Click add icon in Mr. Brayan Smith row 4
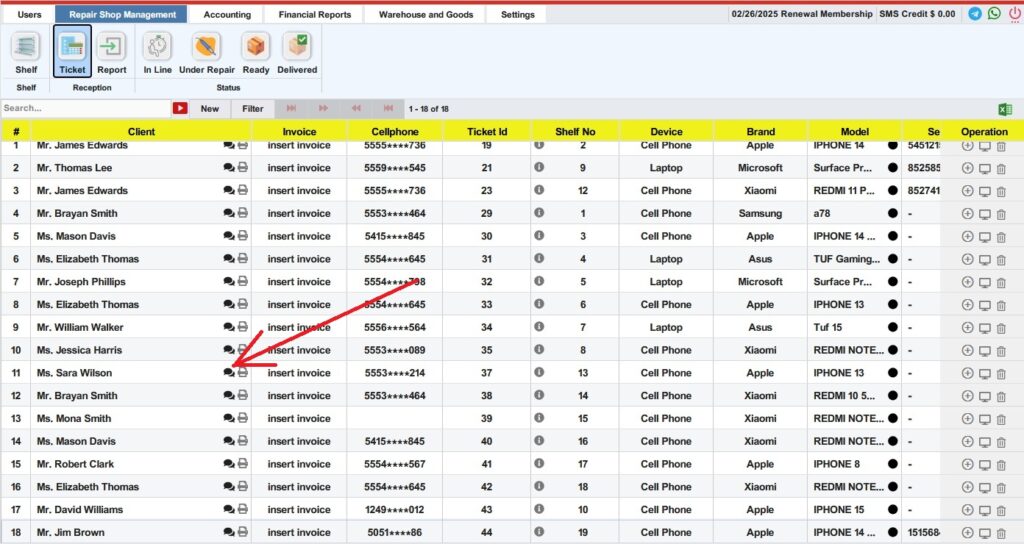The width and height of the screenshot is (1024, 544). coord(968,214)
